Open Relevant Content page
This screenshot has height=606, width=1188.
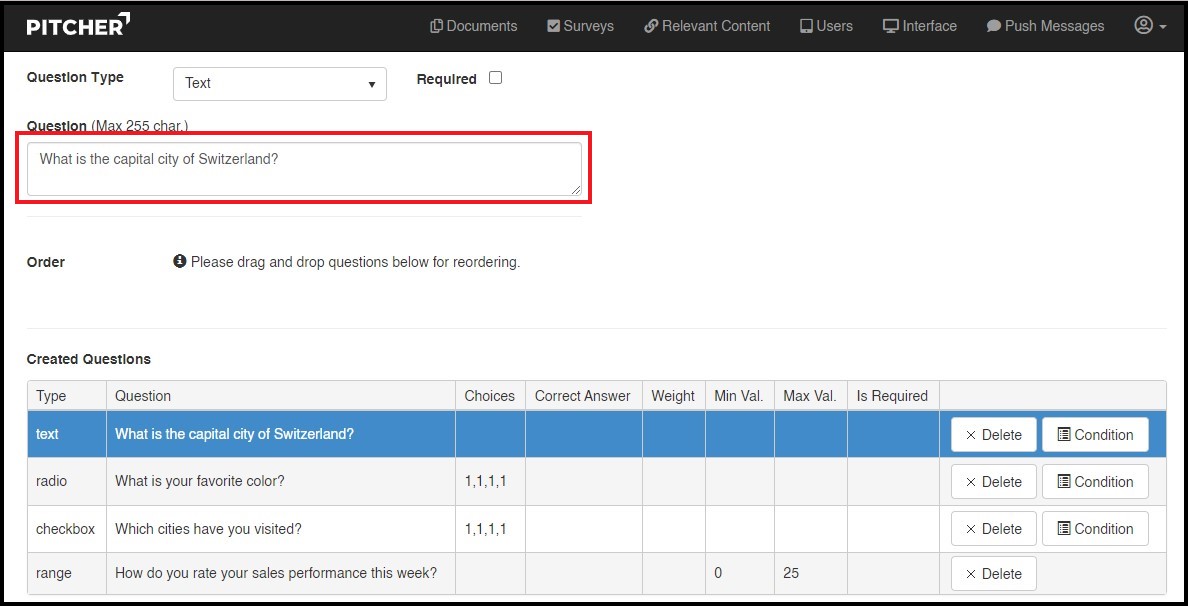pyautogui.click(x=707, y=26)
